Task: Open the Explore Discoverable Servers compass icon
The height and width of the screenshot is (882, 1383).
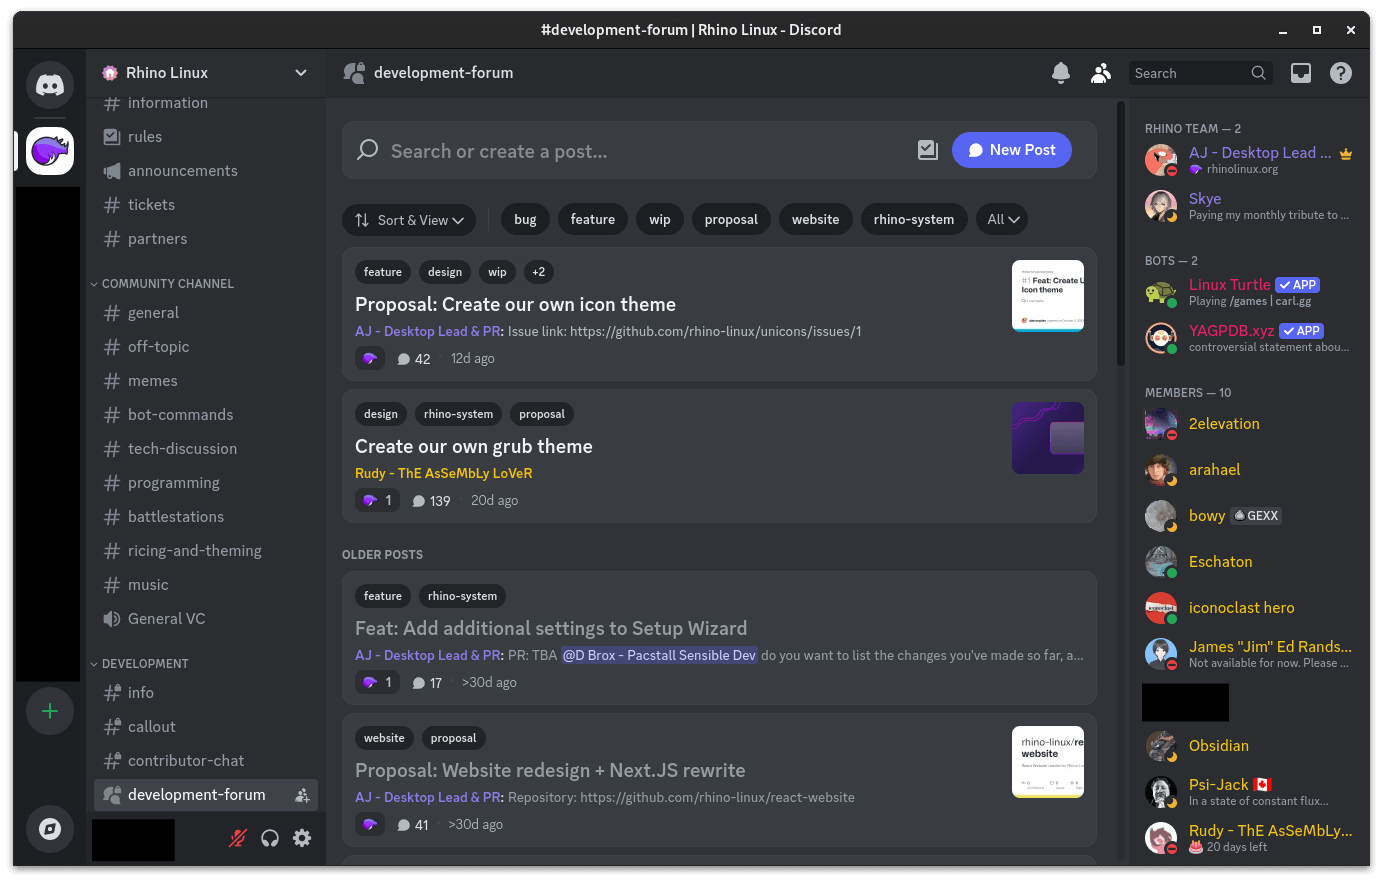Action: pyautogui.click(x=49, y=829)
